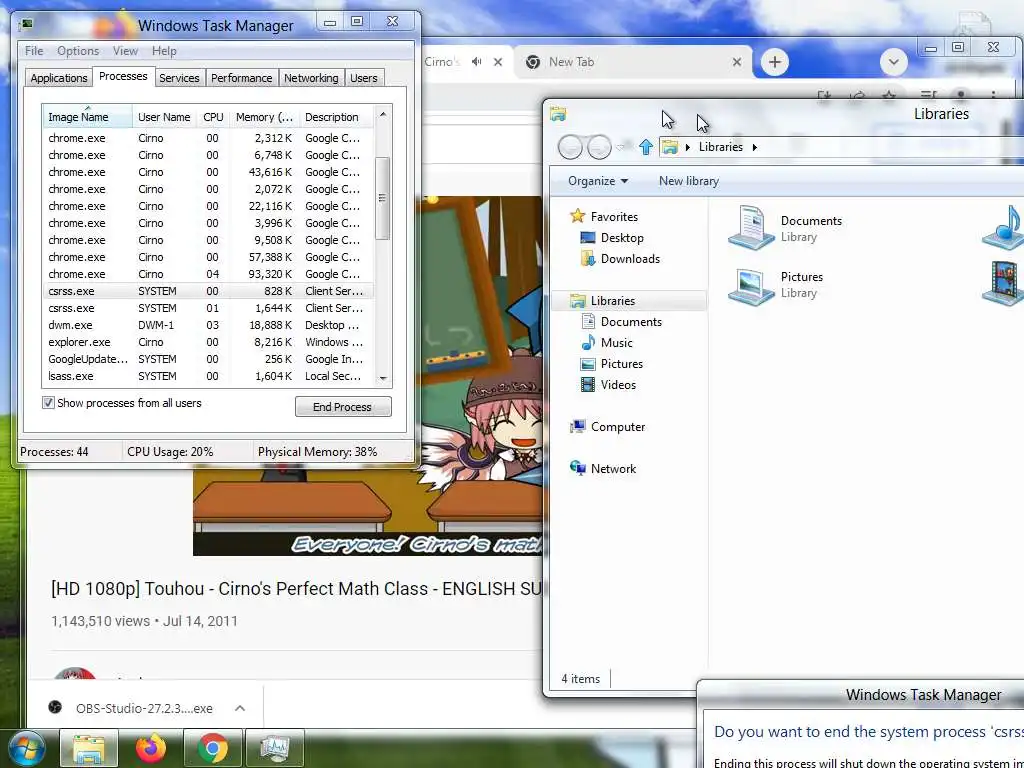
Task: Select the dwm.exe process row
Action: tap(208, 325)
